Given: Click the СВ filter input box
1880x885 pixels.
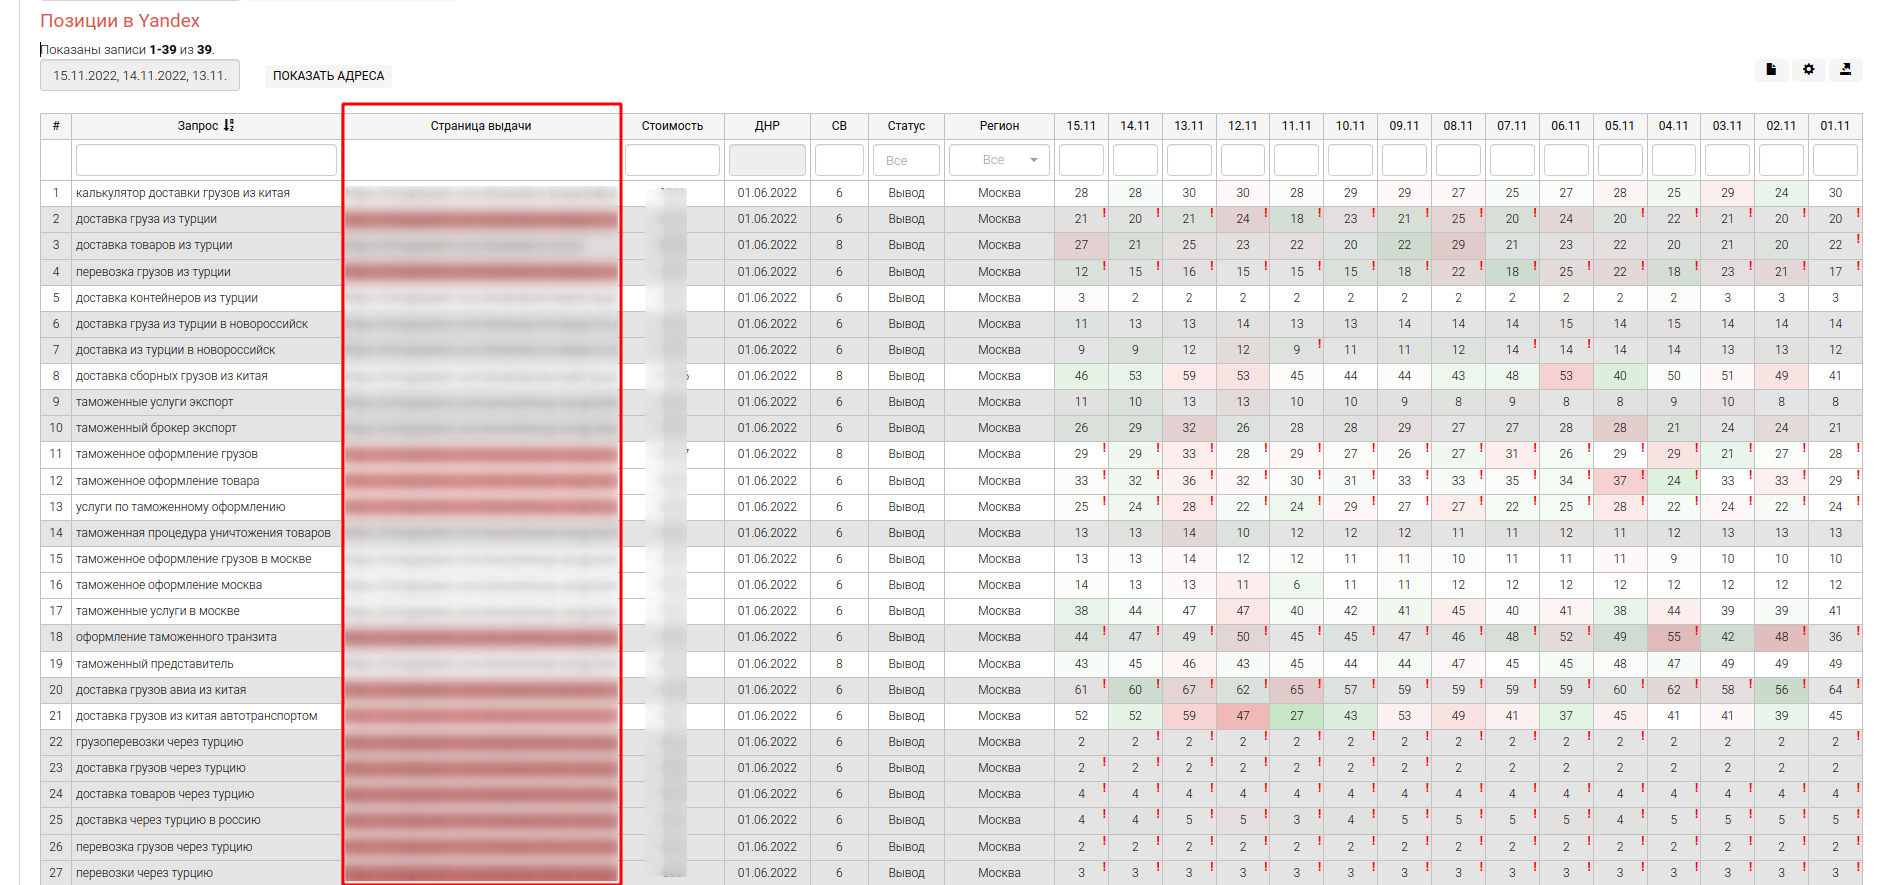Looking at the screenshot, I should (839, 160).
